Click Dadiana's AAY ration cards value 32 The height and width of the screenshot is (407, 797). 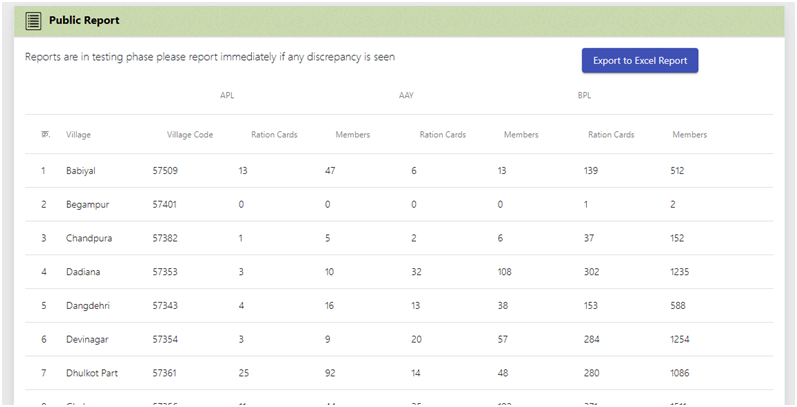416,272
